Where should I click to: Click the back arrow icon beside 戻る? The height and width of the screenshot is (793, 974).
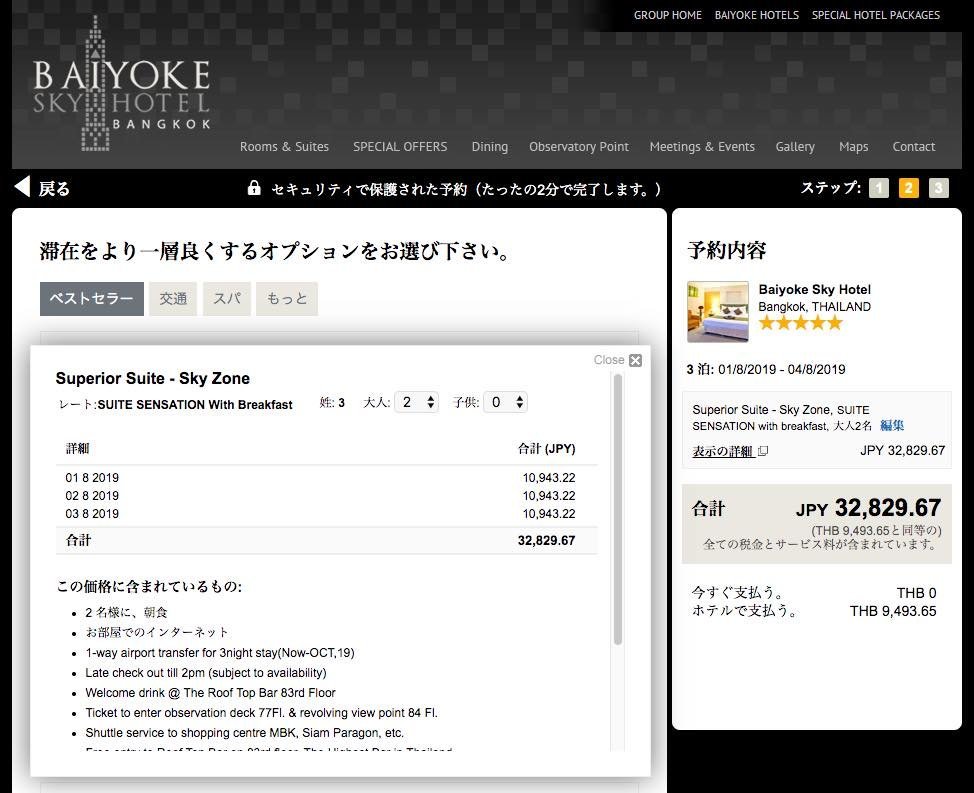coord(22,186)
